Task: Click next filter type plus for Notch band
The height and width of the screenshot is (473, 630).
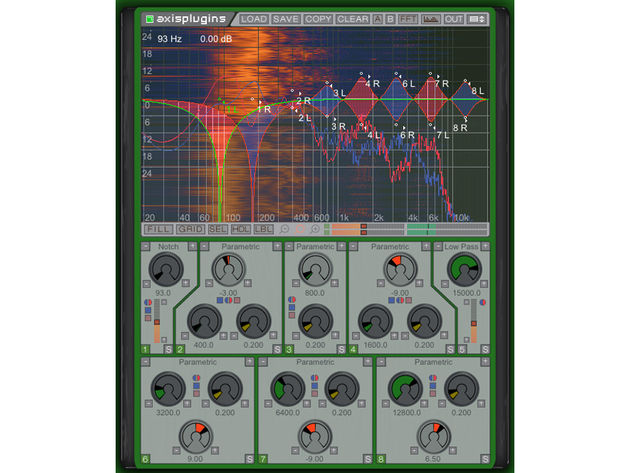Action: [193, 246]
